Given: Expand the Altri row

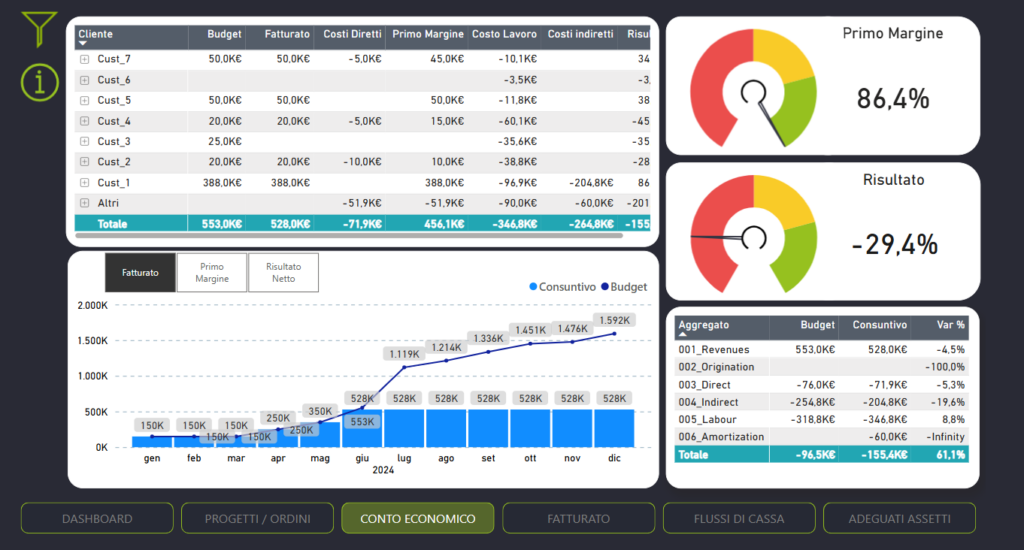Looking at the screenshot, I should point(84,203).
